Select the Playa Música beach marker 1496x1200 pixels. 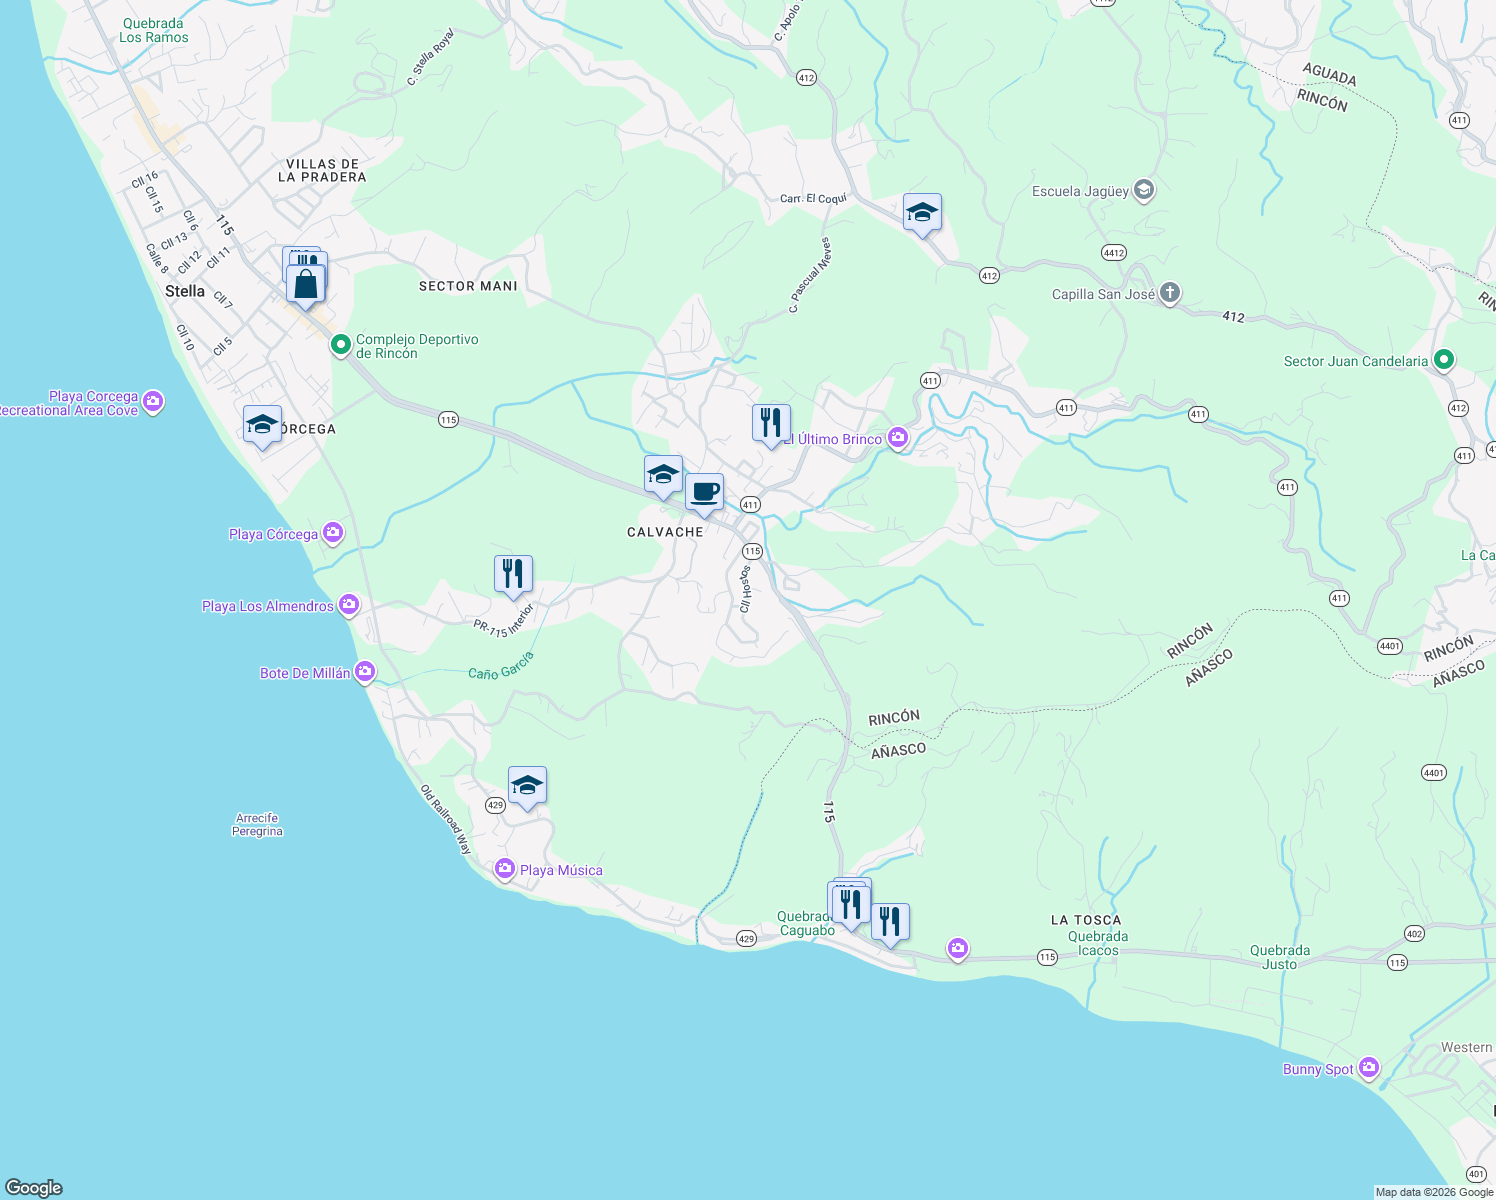click(506, 870)
